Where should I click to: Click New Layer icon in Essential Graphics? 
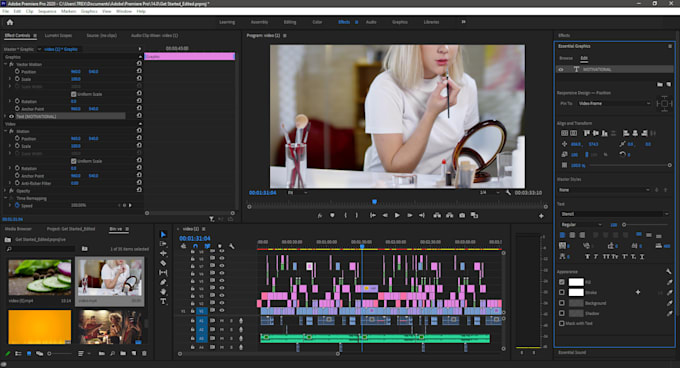click(668, 85)
